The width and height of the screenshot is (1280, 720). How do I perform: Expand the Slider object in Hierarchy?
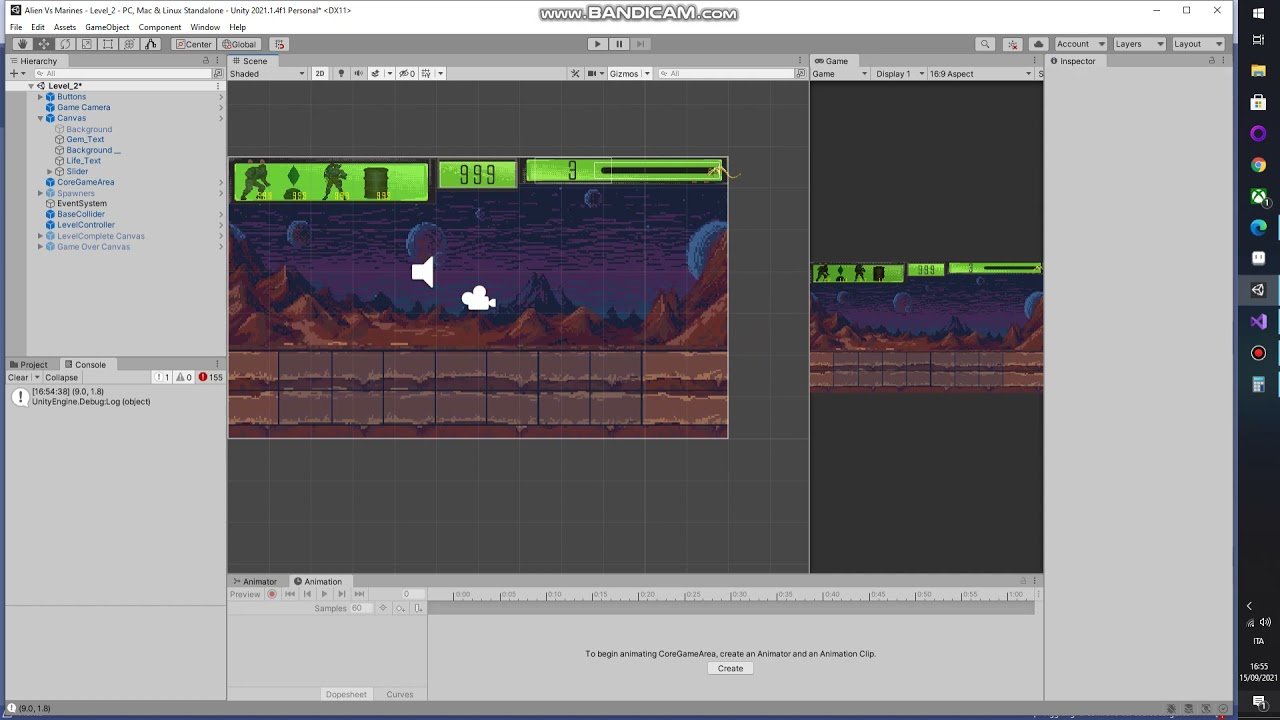pos(50,171)
